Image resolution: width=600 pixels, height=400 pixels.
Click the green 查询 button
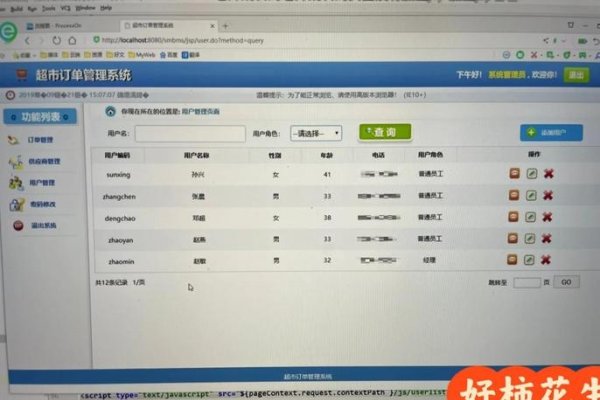click(385, 132)
